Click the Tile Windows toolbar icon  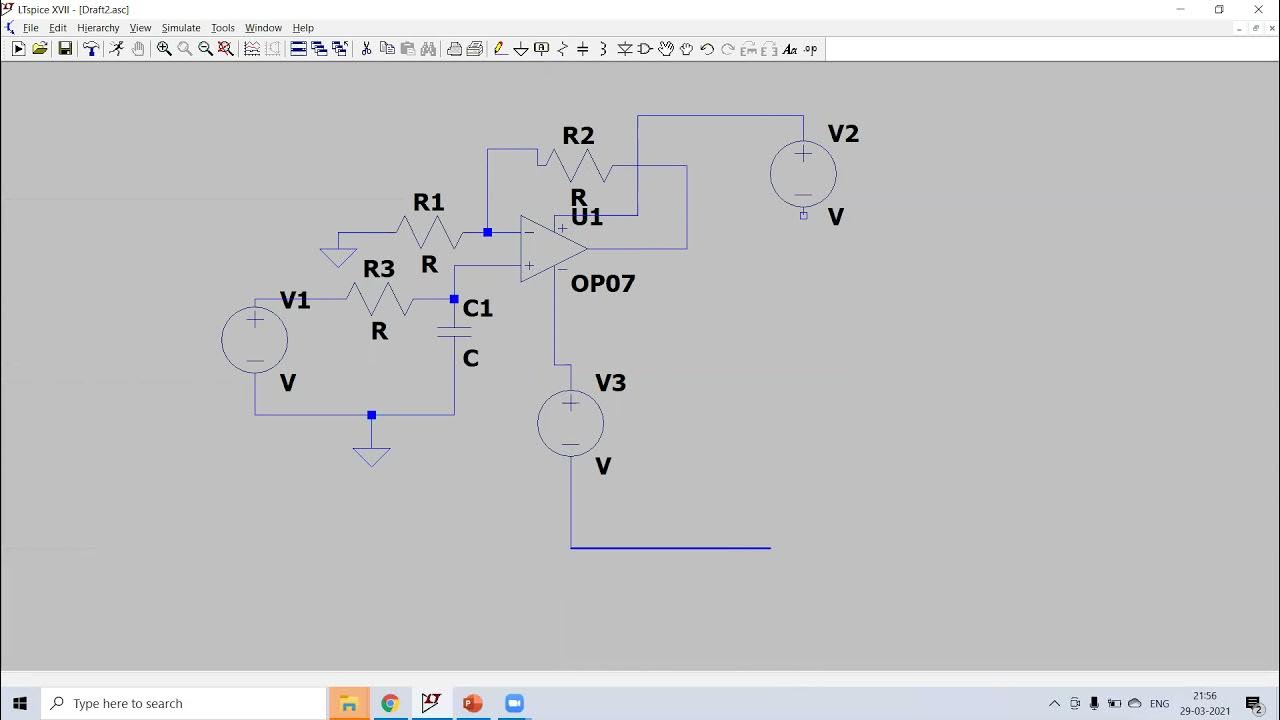click(298, 49)
